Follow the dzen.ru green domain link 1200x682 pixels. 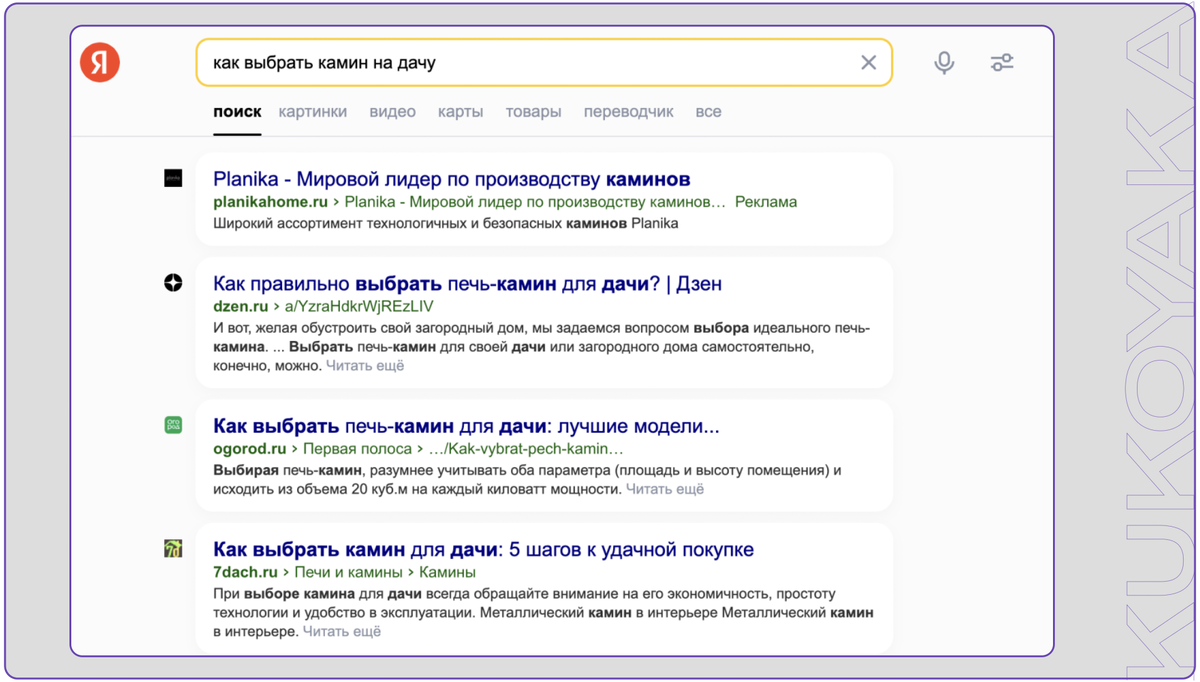tap(241, 306)
